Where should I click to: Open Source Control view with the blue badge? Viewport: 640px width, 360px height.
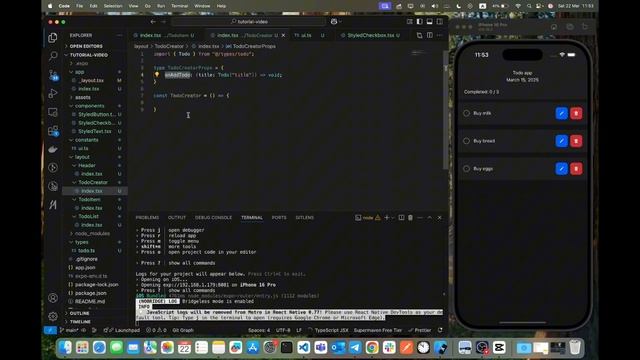click(x=53, y=75)
